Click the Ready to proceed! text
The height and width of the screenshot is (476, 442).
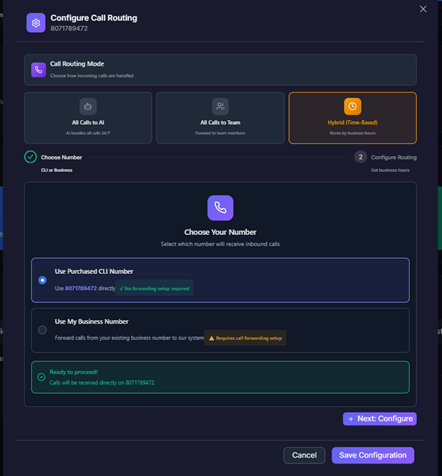tap(74, 372)
